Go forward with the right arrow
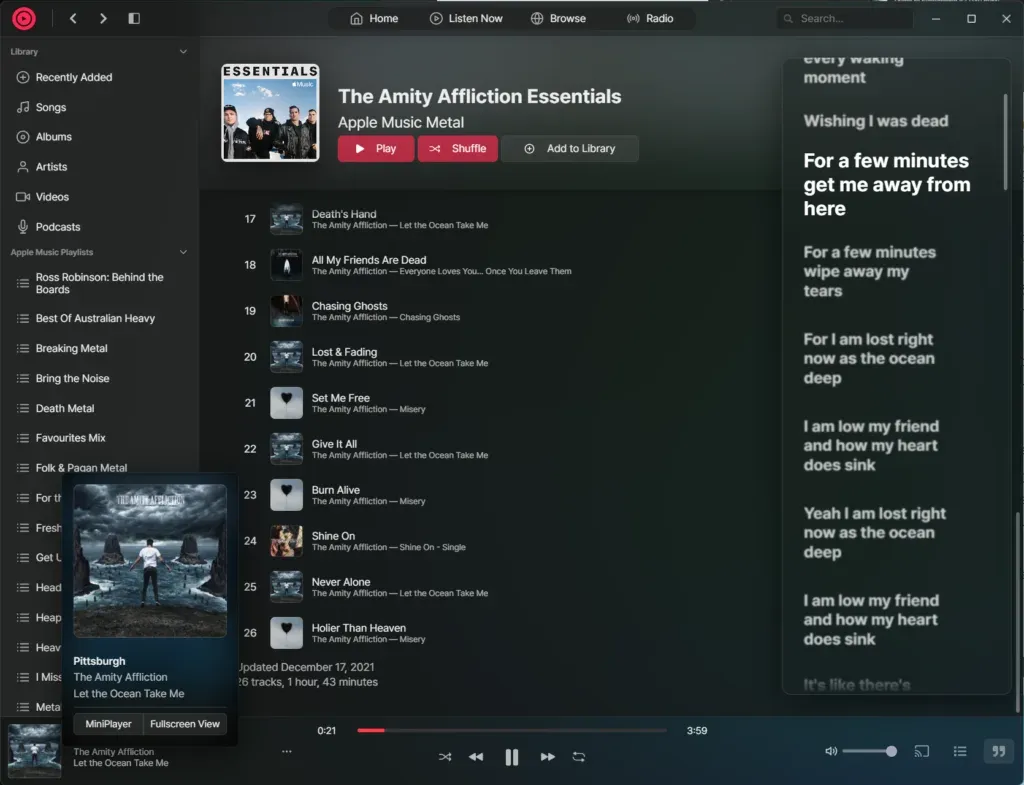The image size is (1024, 785). tap(103, 18)
